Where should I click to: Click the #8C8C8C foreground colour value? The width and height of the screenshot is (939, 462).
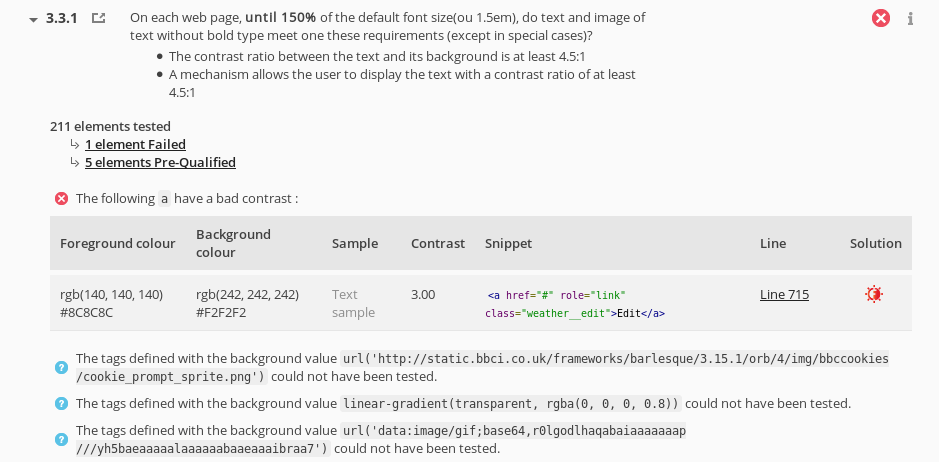pyautogui.click(x=86, y=312)
